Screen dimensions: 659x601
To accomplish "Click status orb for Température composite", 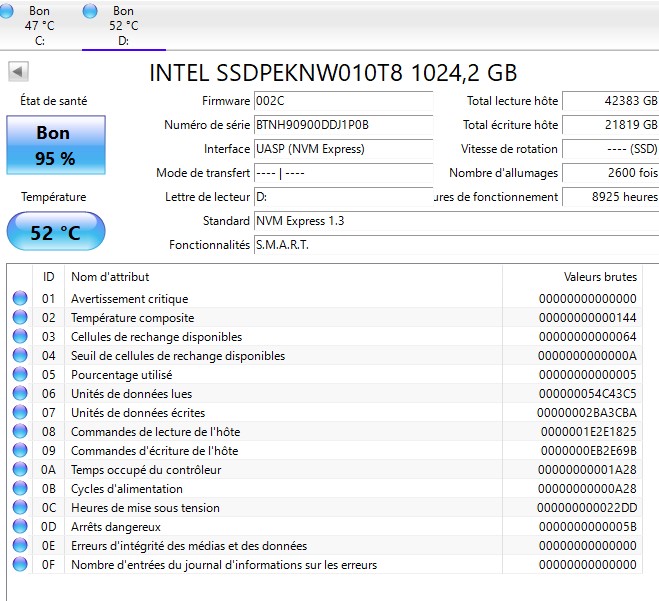I will (x=20, y=317).
